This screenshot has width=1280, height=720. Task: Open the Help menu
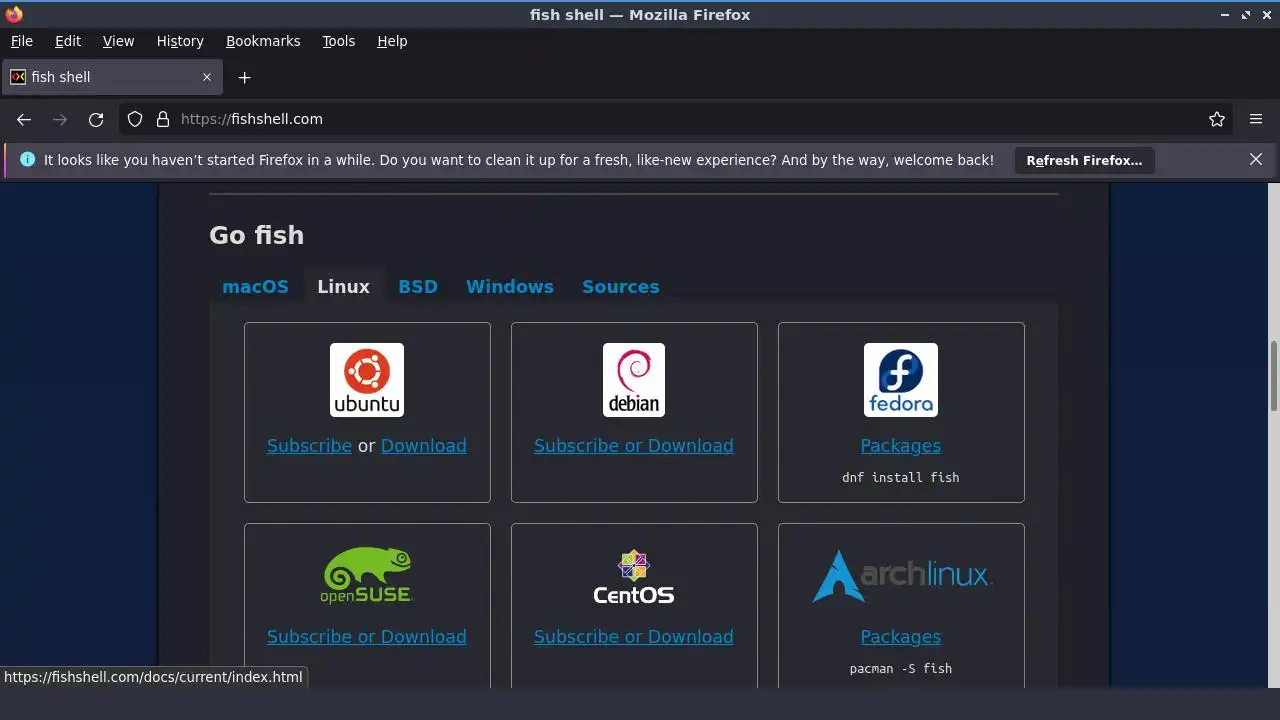coord(392,41)
